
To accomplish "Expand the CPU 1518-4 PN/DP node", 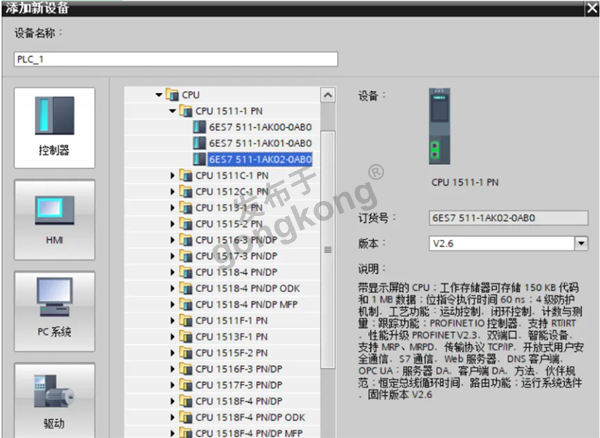I will tap(173, 272).
